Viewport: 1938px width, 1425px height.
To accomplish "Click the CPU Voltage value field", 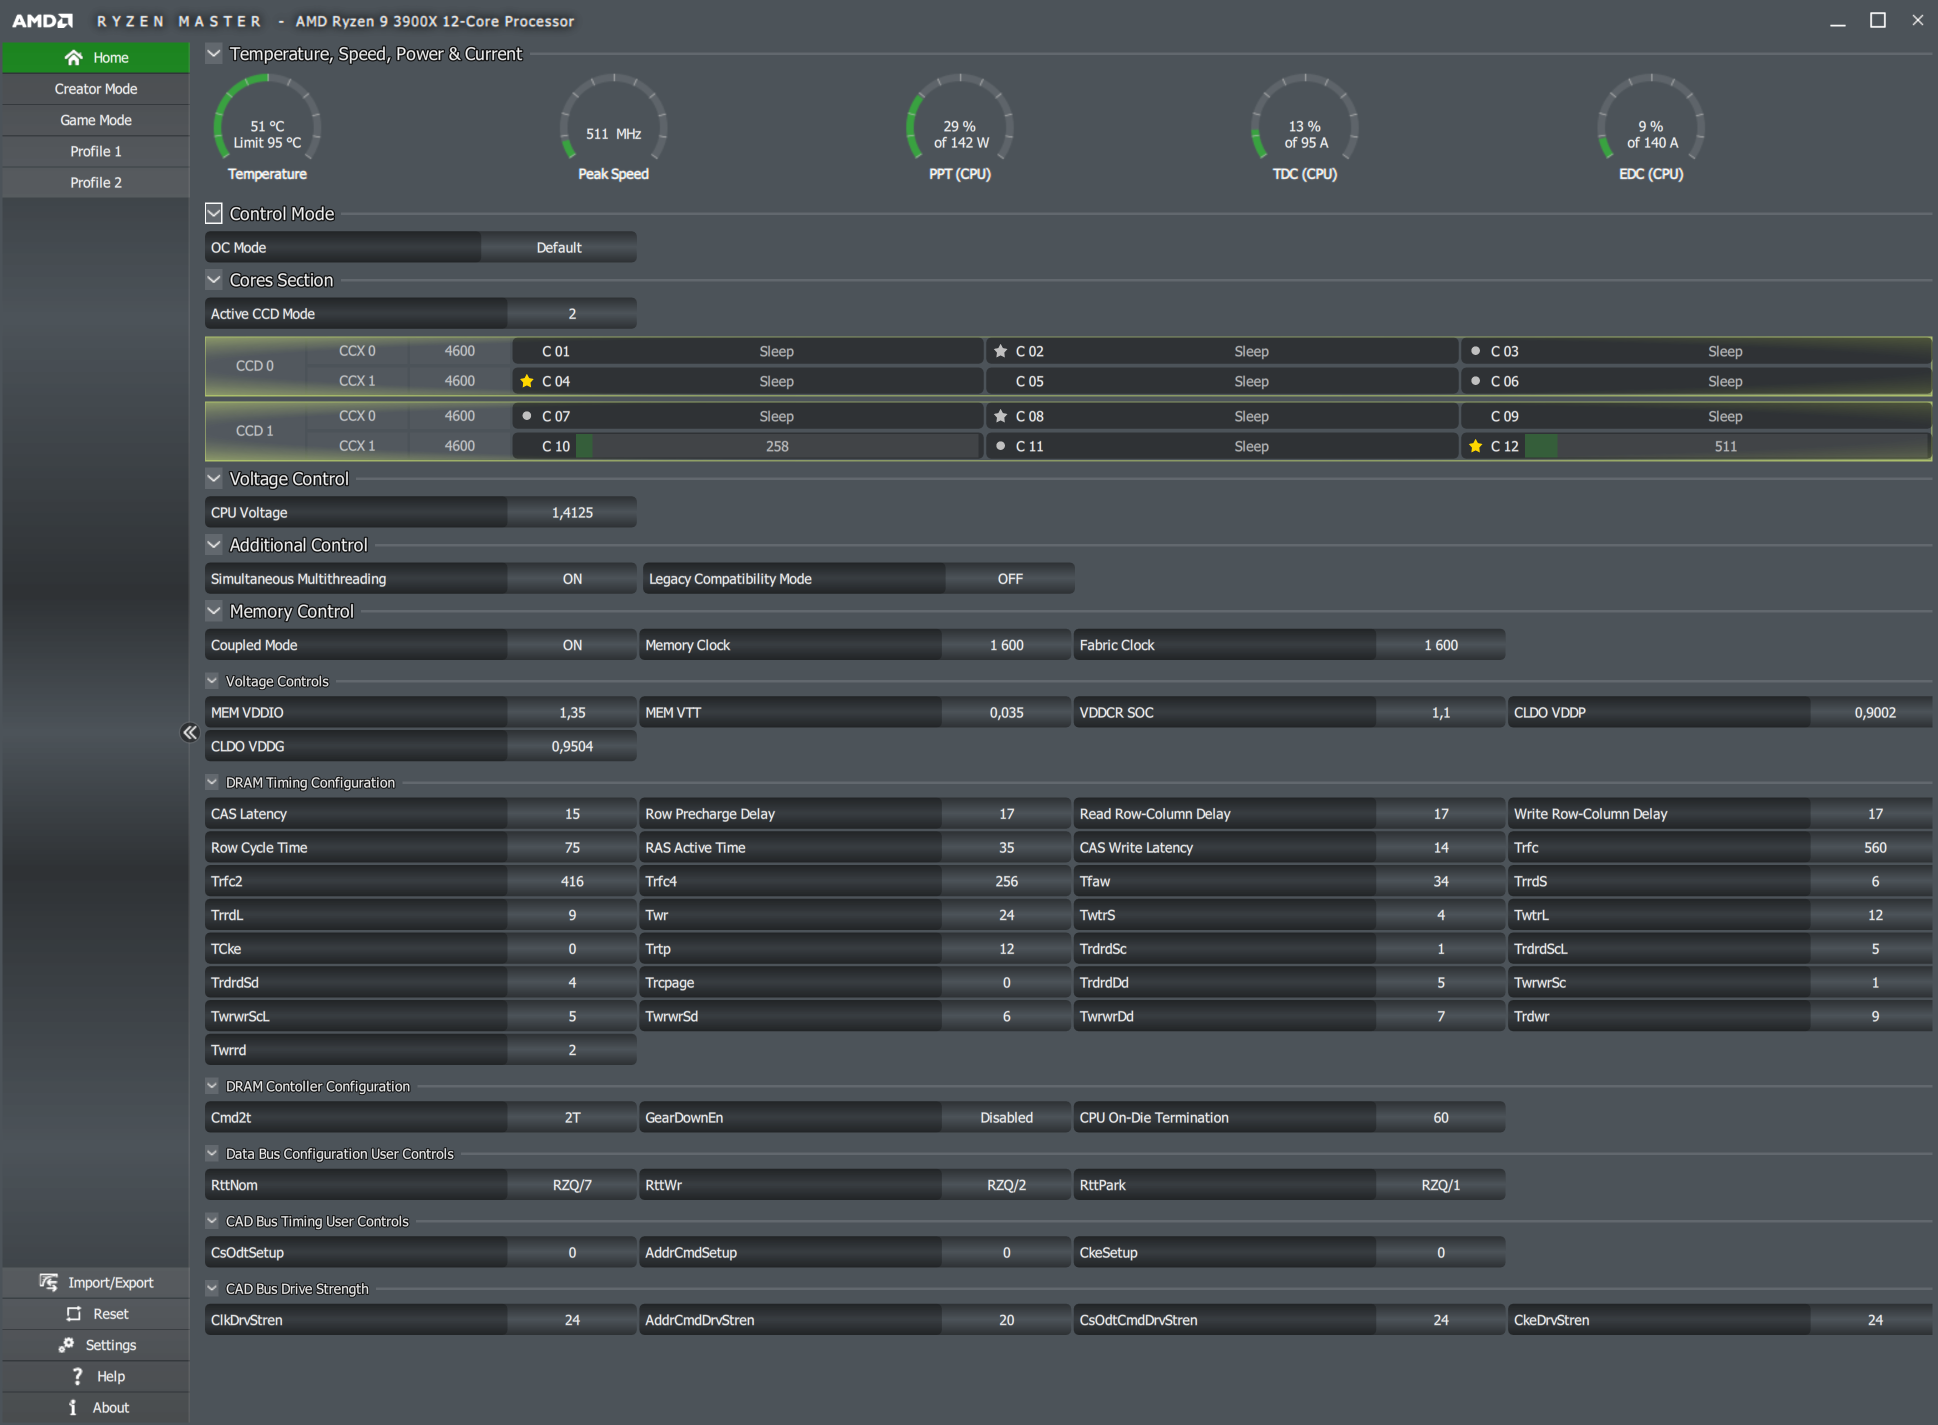I will [571, 512].
